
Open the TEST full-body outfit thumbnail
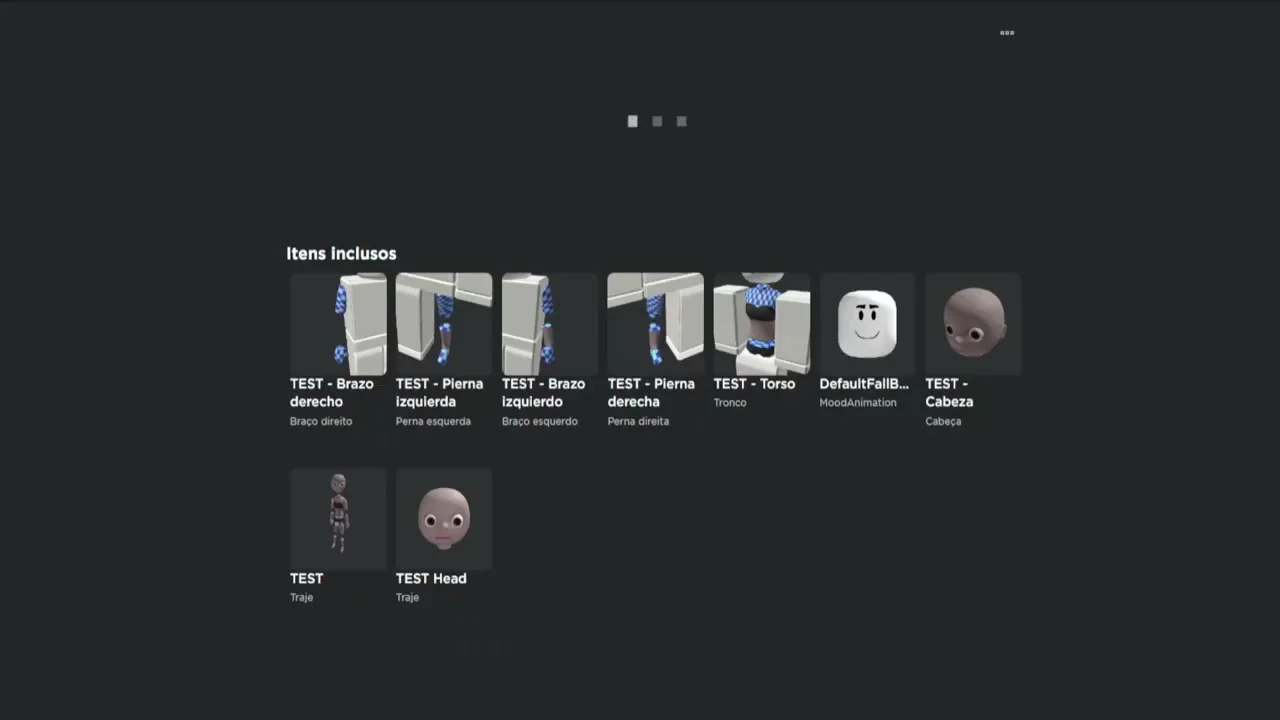pyautogui.click(x=338, y=519)
